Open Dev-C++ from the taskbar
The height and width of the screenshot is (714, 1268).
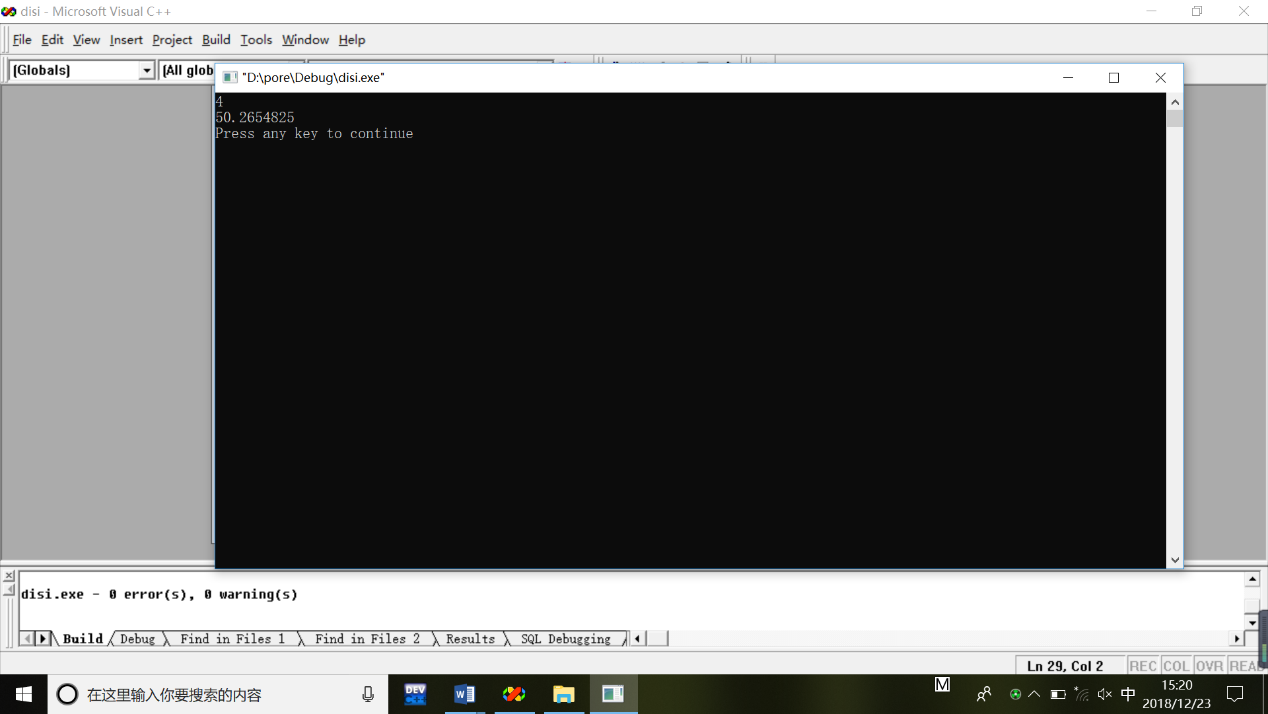(415, 694)
